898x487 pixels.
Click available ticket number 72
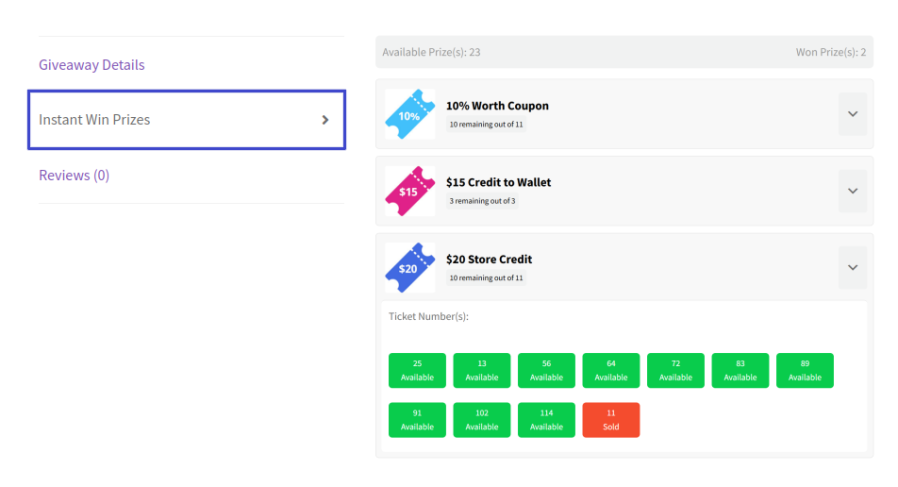pyautogui.click(x=676, y=370)
